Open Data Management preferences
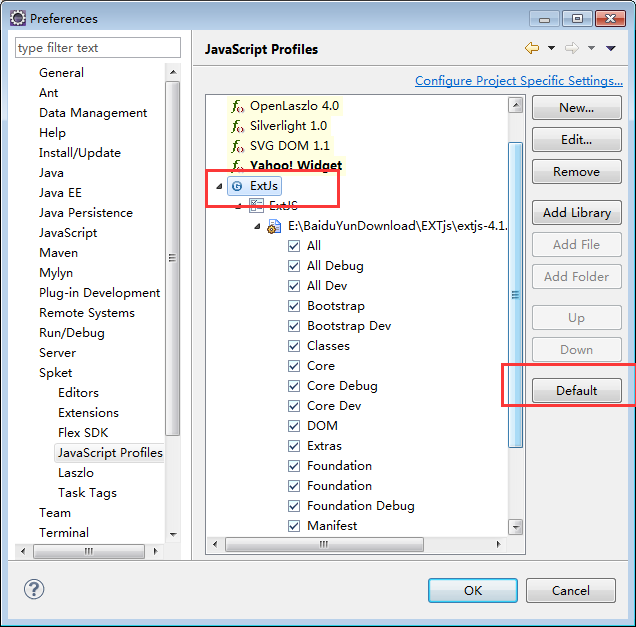 pyautogui.click(x=93, y=113)
